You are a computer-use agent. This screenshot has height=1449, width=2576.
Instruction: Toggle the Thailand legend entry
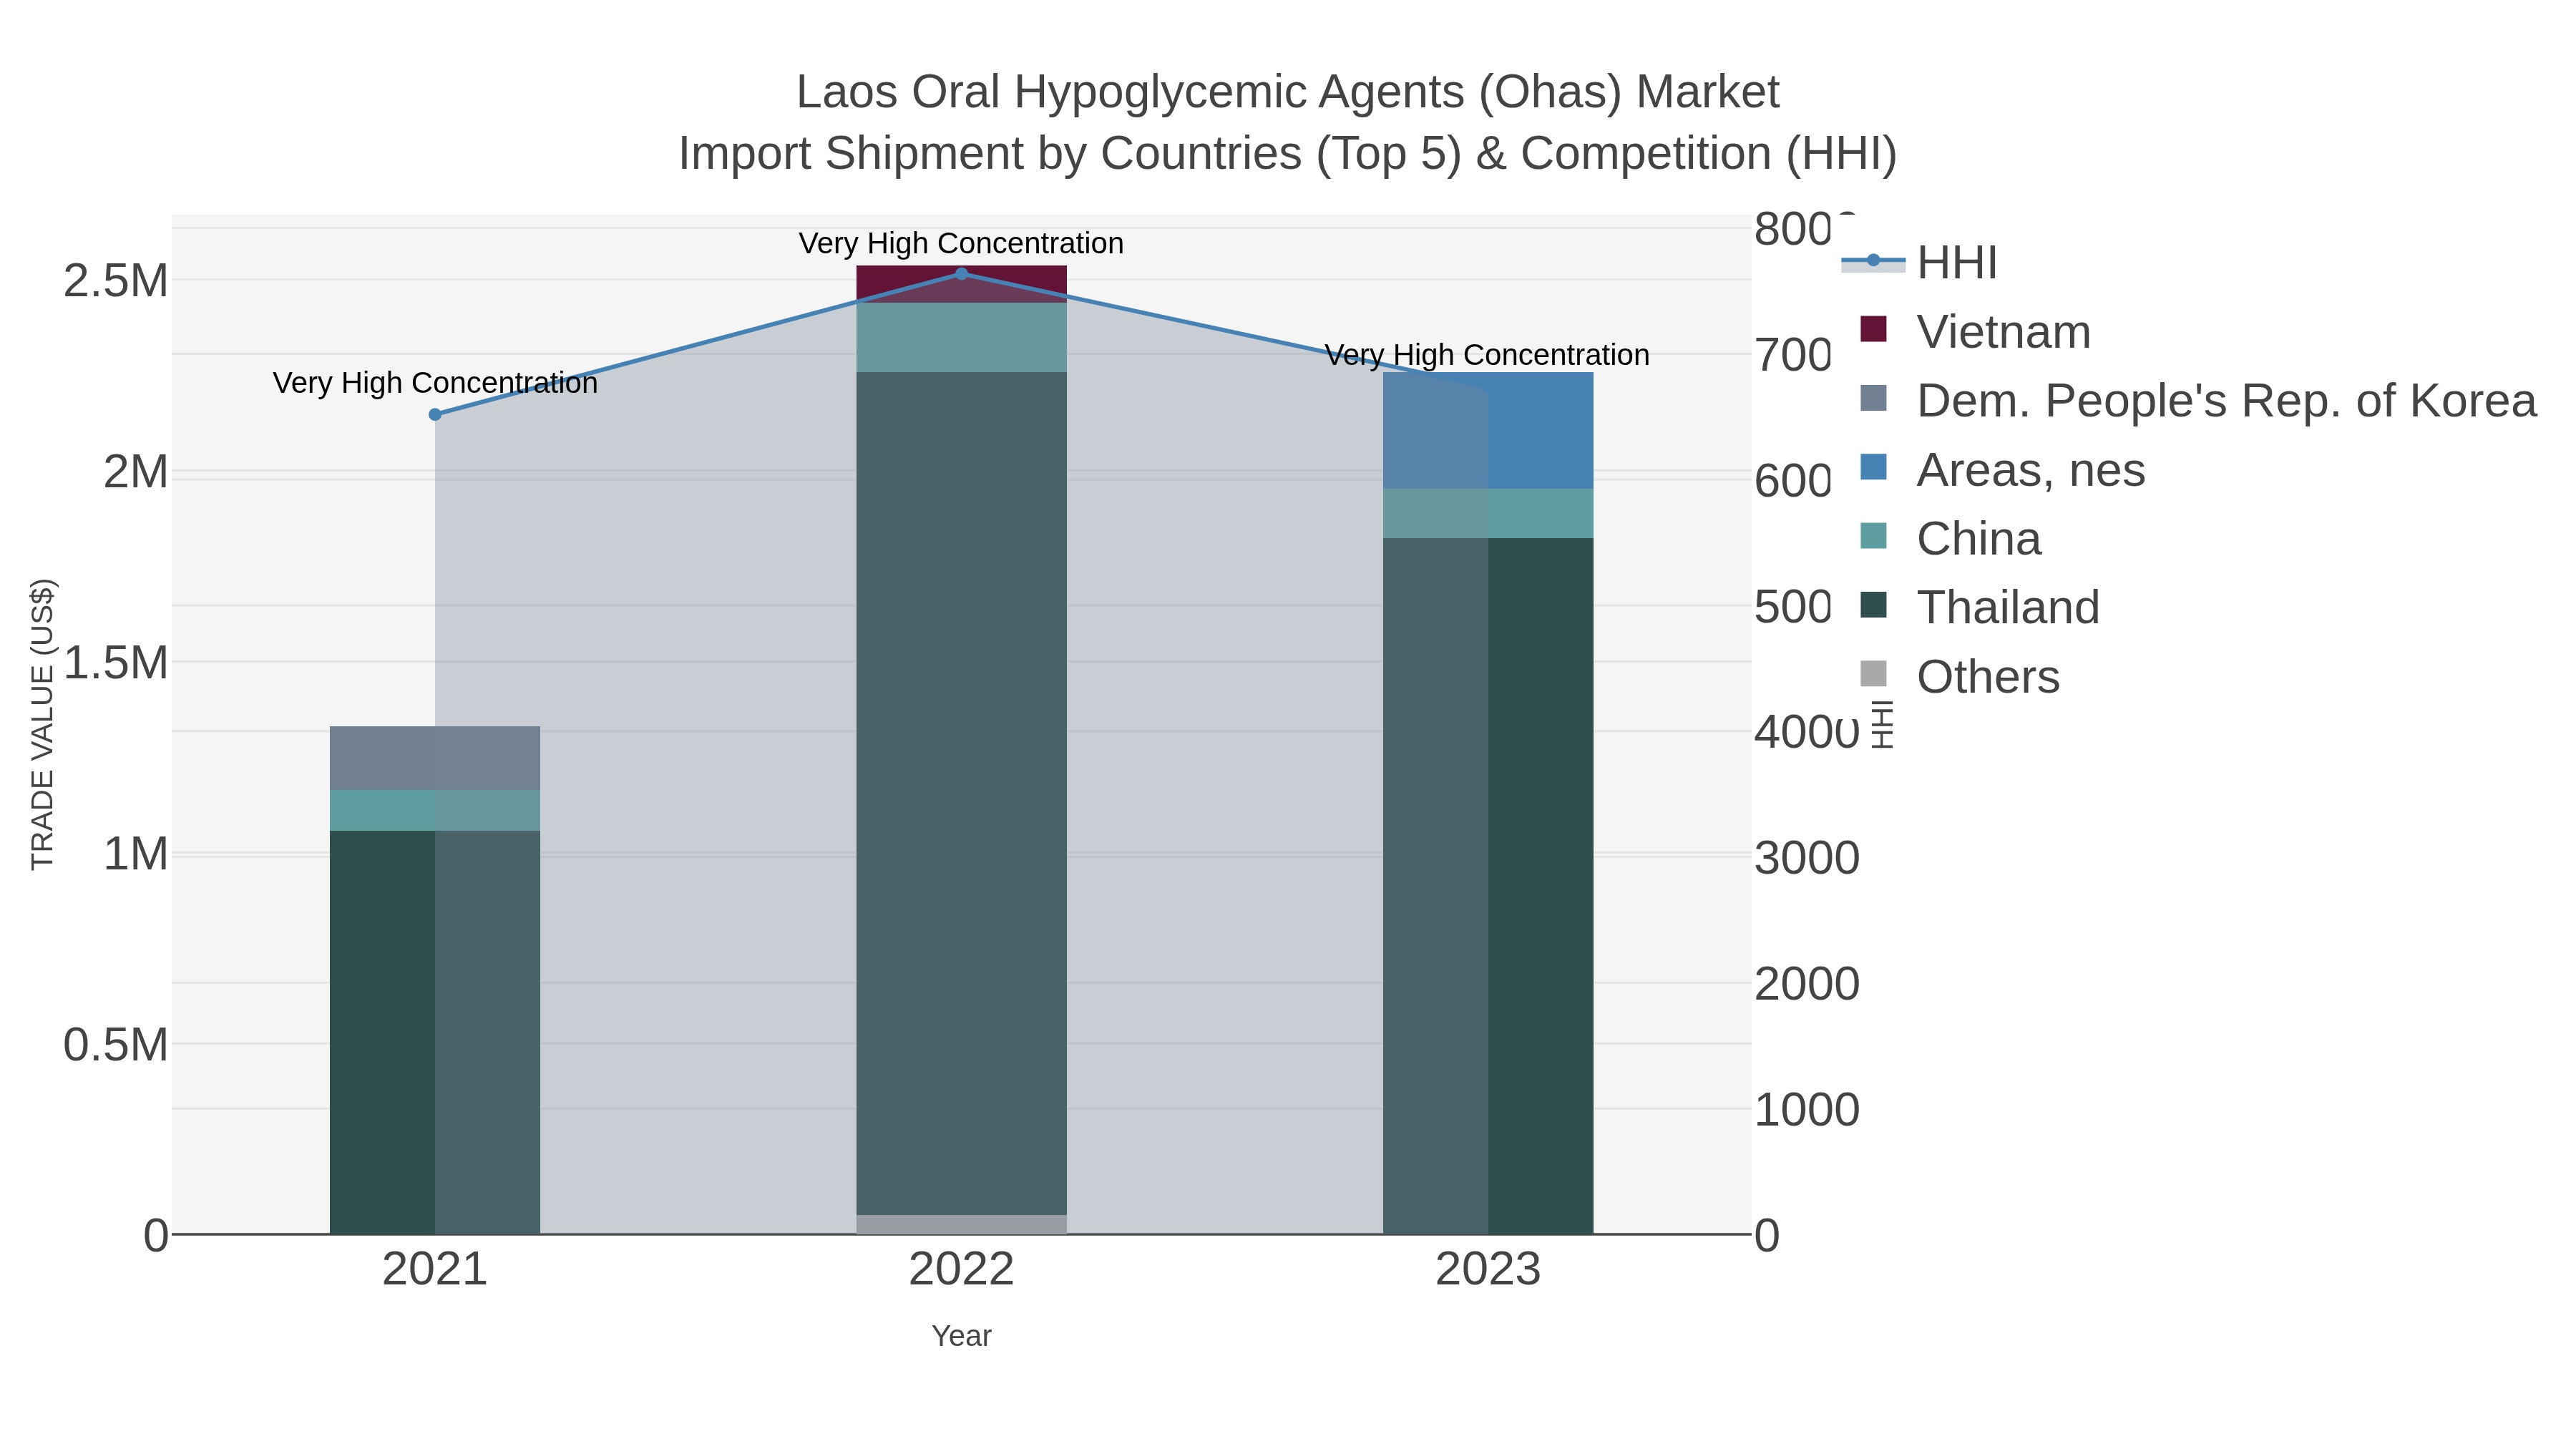click(1979, 608)
